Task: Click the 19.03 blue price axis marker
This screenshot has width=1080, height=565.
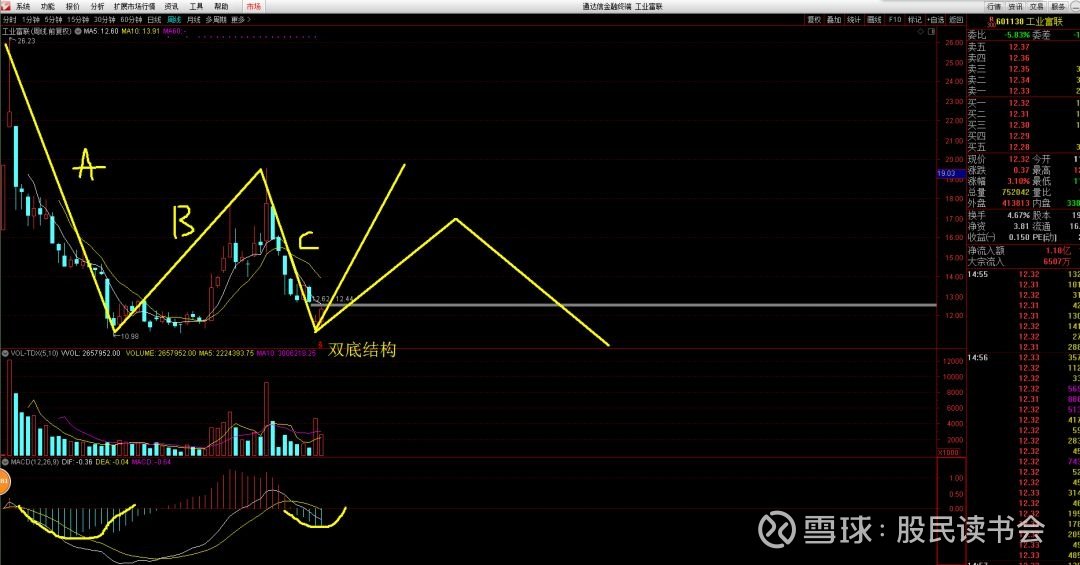Action: (x=950, y=174)
